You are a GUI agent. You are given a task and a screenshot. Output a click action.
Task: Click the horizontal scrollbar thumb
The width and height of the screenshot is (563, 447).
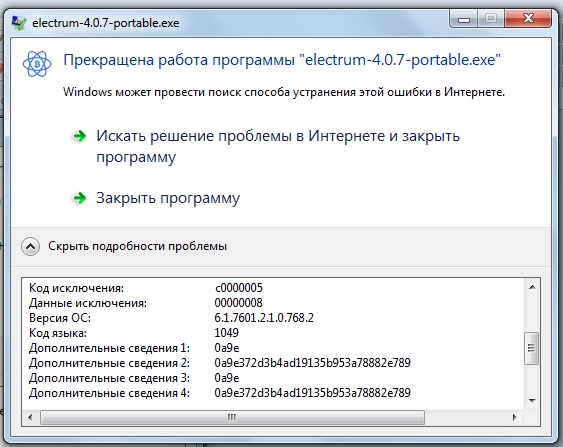pos(232,418)
